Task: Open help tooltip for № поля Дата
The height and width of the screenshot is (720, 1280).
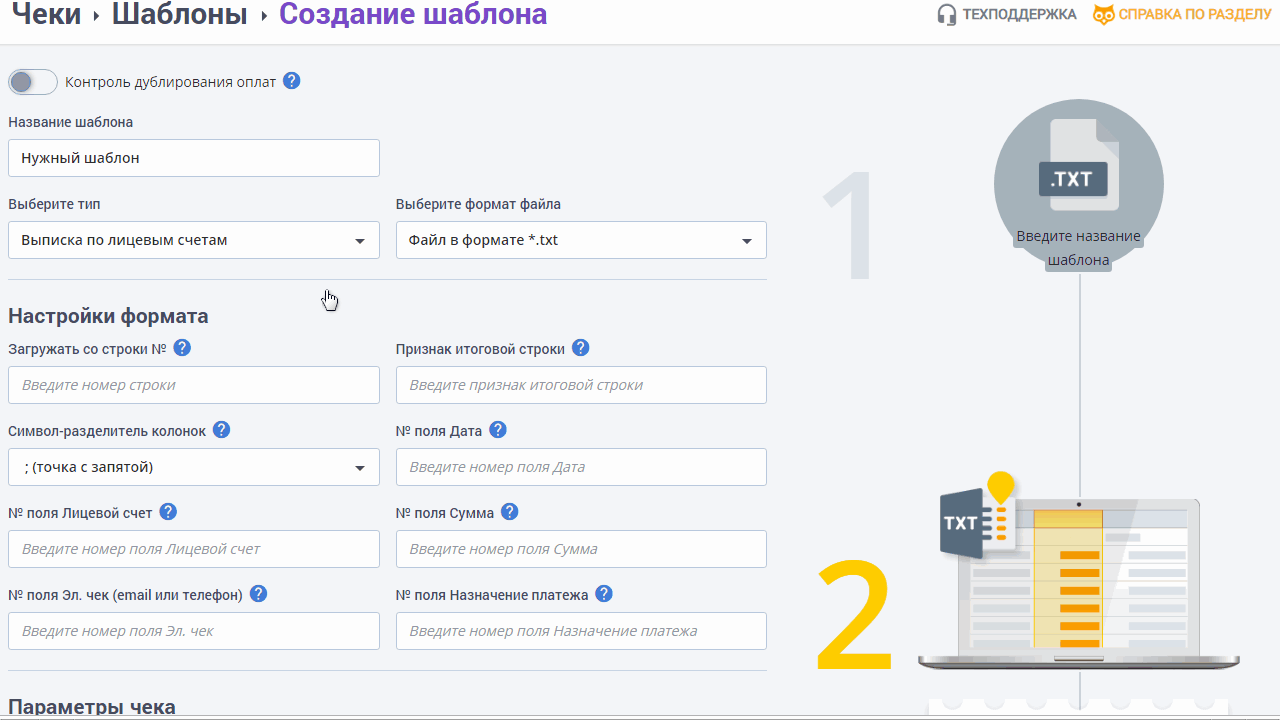Action: [498, 430]
